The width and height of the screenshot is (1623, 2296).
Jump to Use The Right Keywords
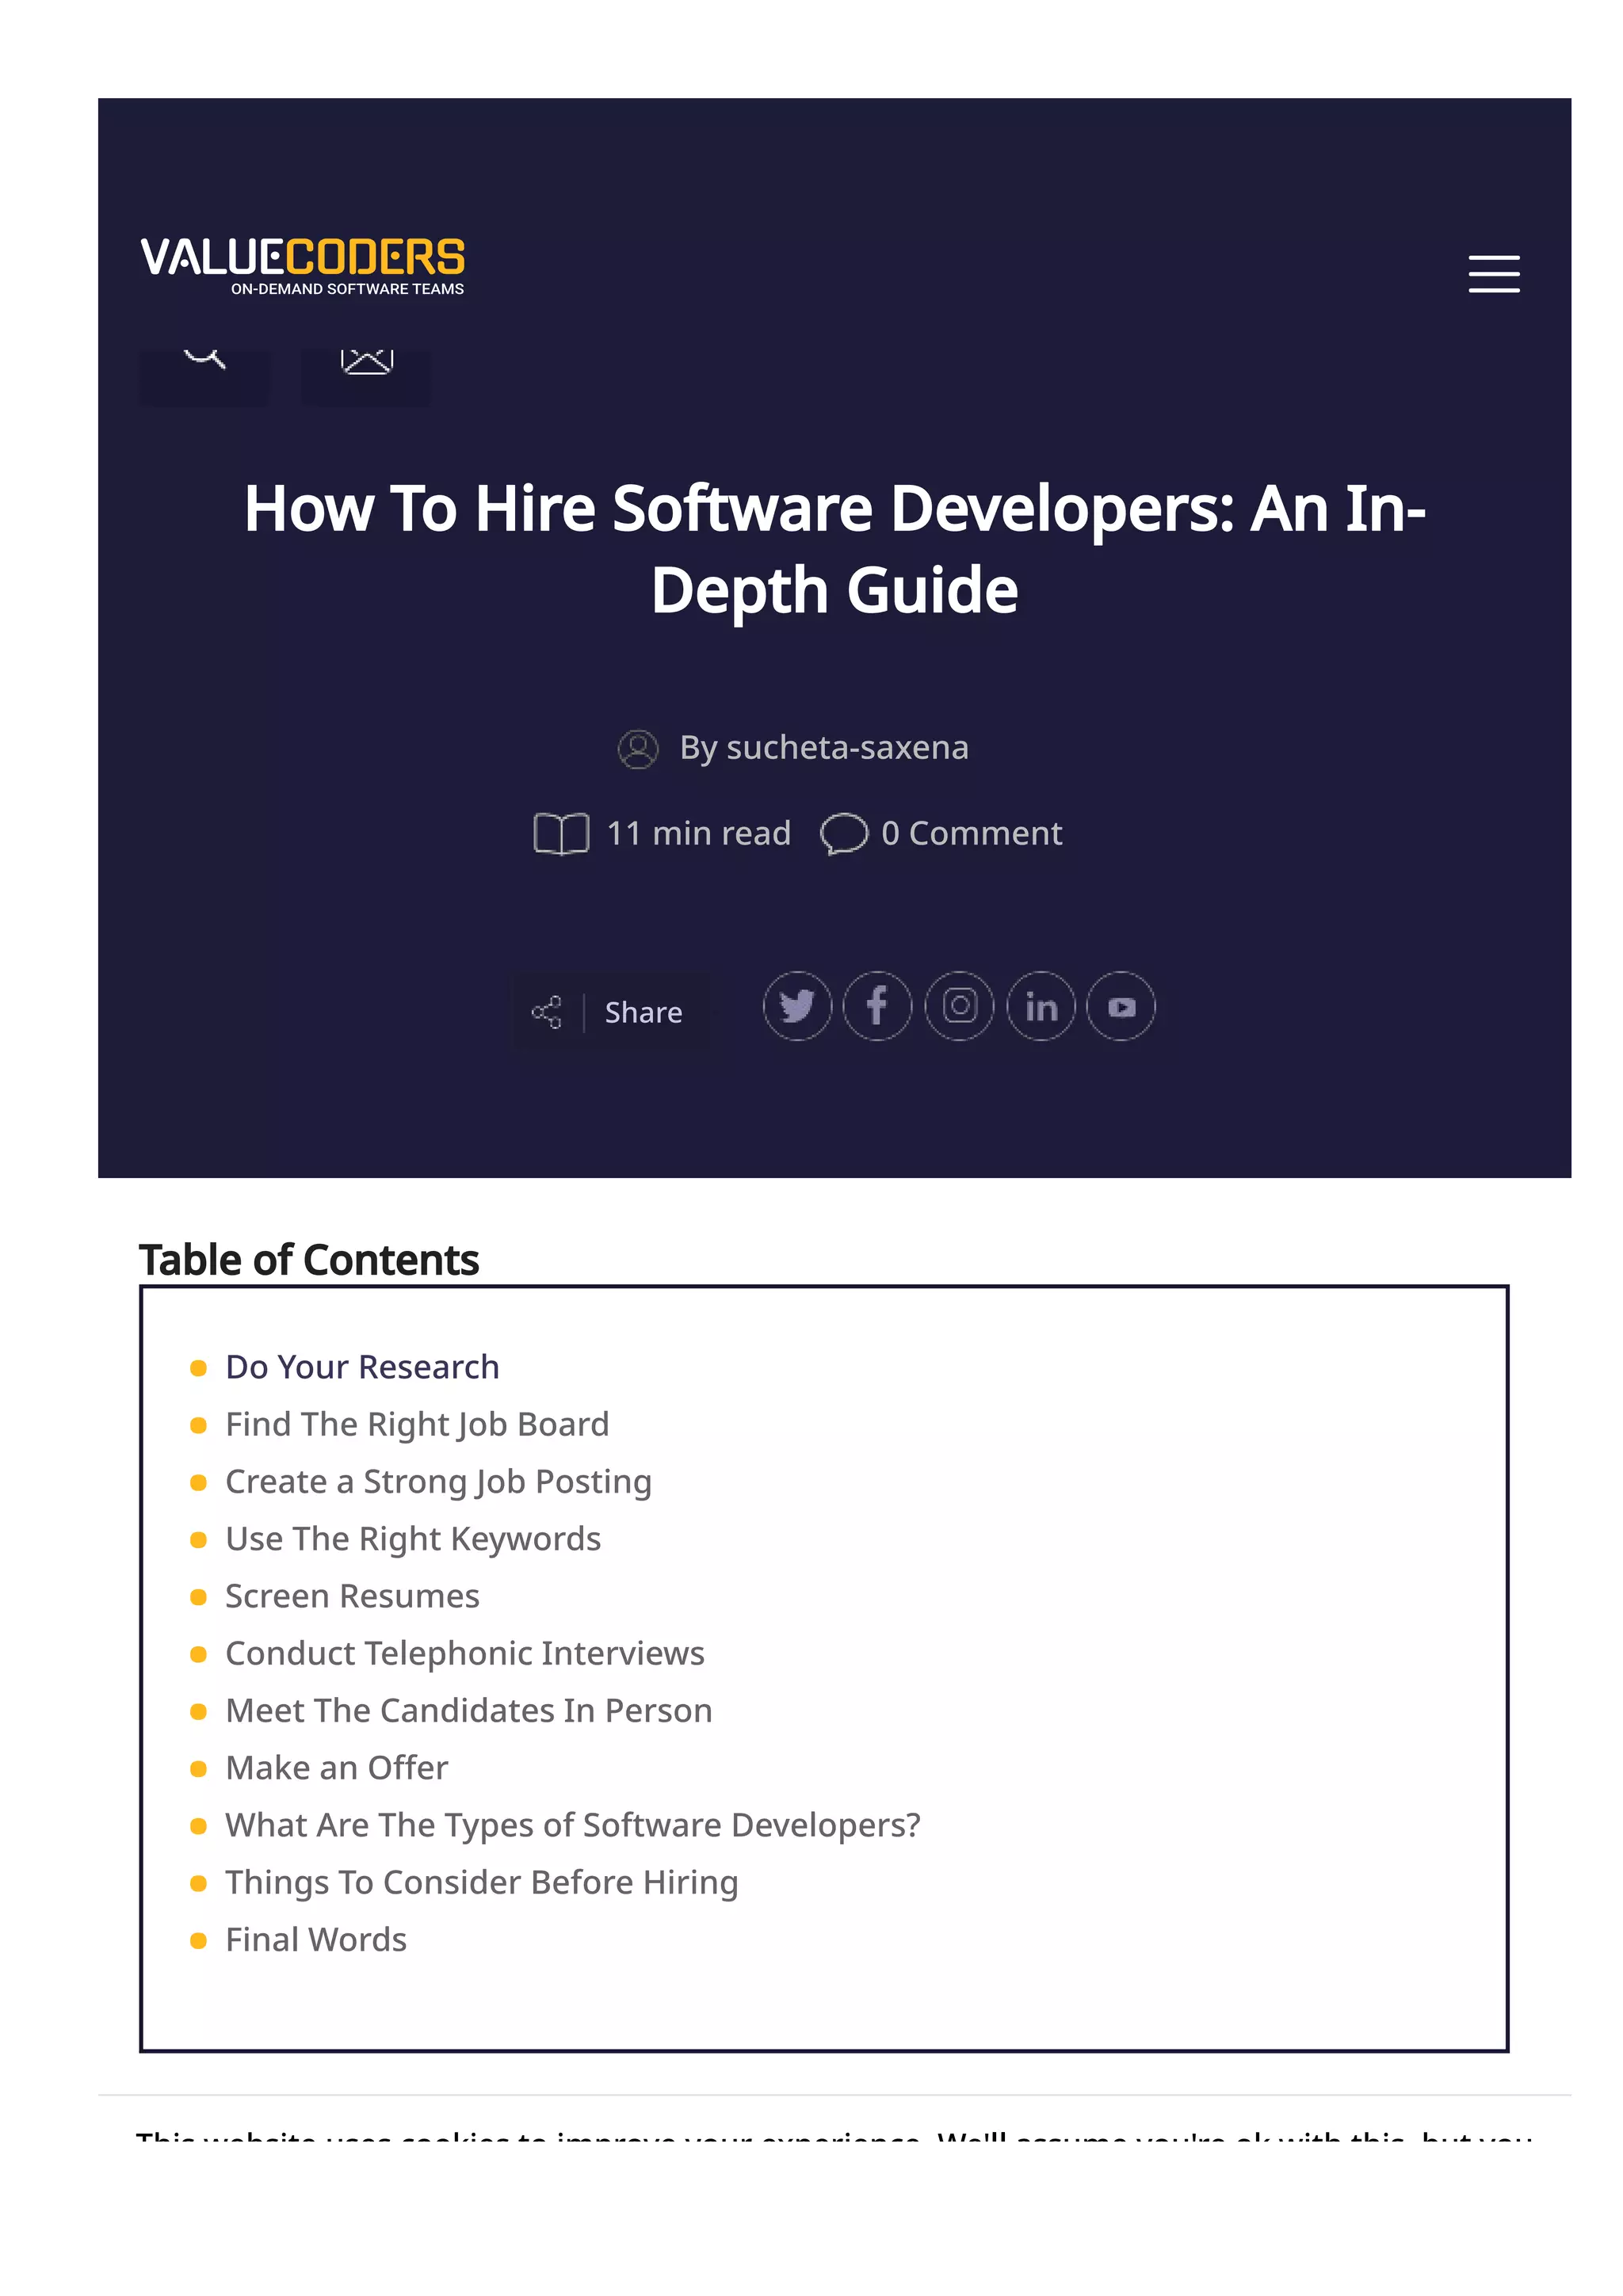[x=413, y=1539]
